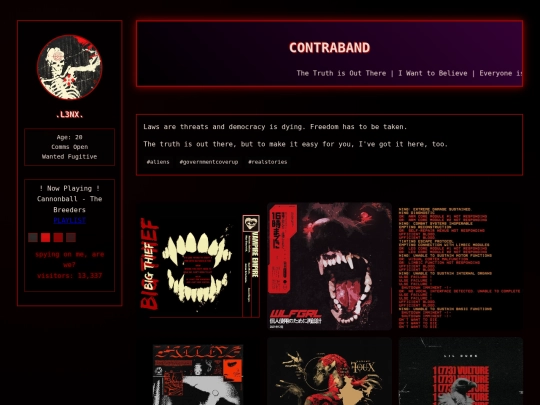Click the scrolling 'The Truth is Out There' marquee
Image resolution: width=540 pixels, height=405 pixels.
point(409,73)
